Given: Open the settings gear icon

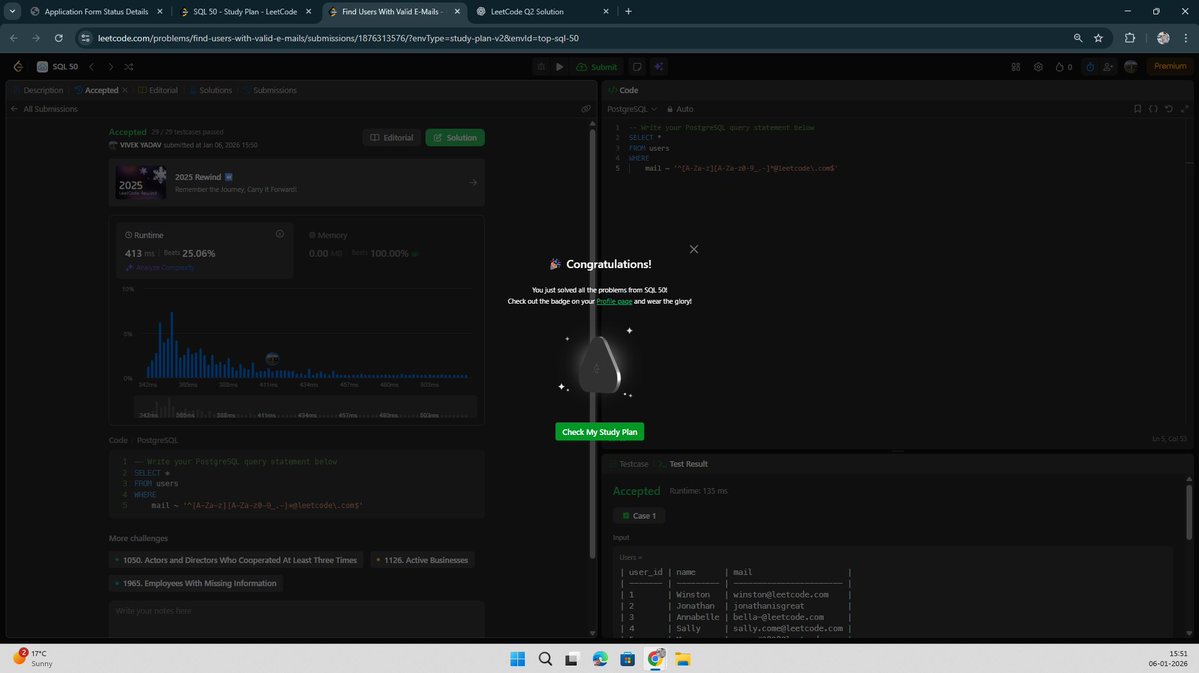Looking at the screenshot, I should tap(1038, 67).
